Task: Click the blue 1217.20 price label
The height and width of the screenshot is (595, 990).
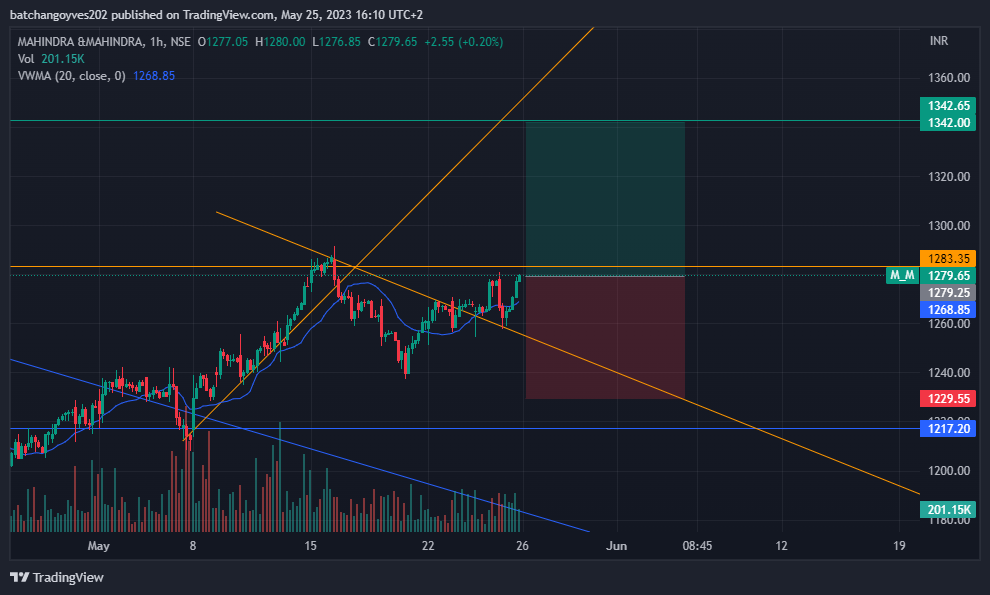Action: (x=948, y=428)
